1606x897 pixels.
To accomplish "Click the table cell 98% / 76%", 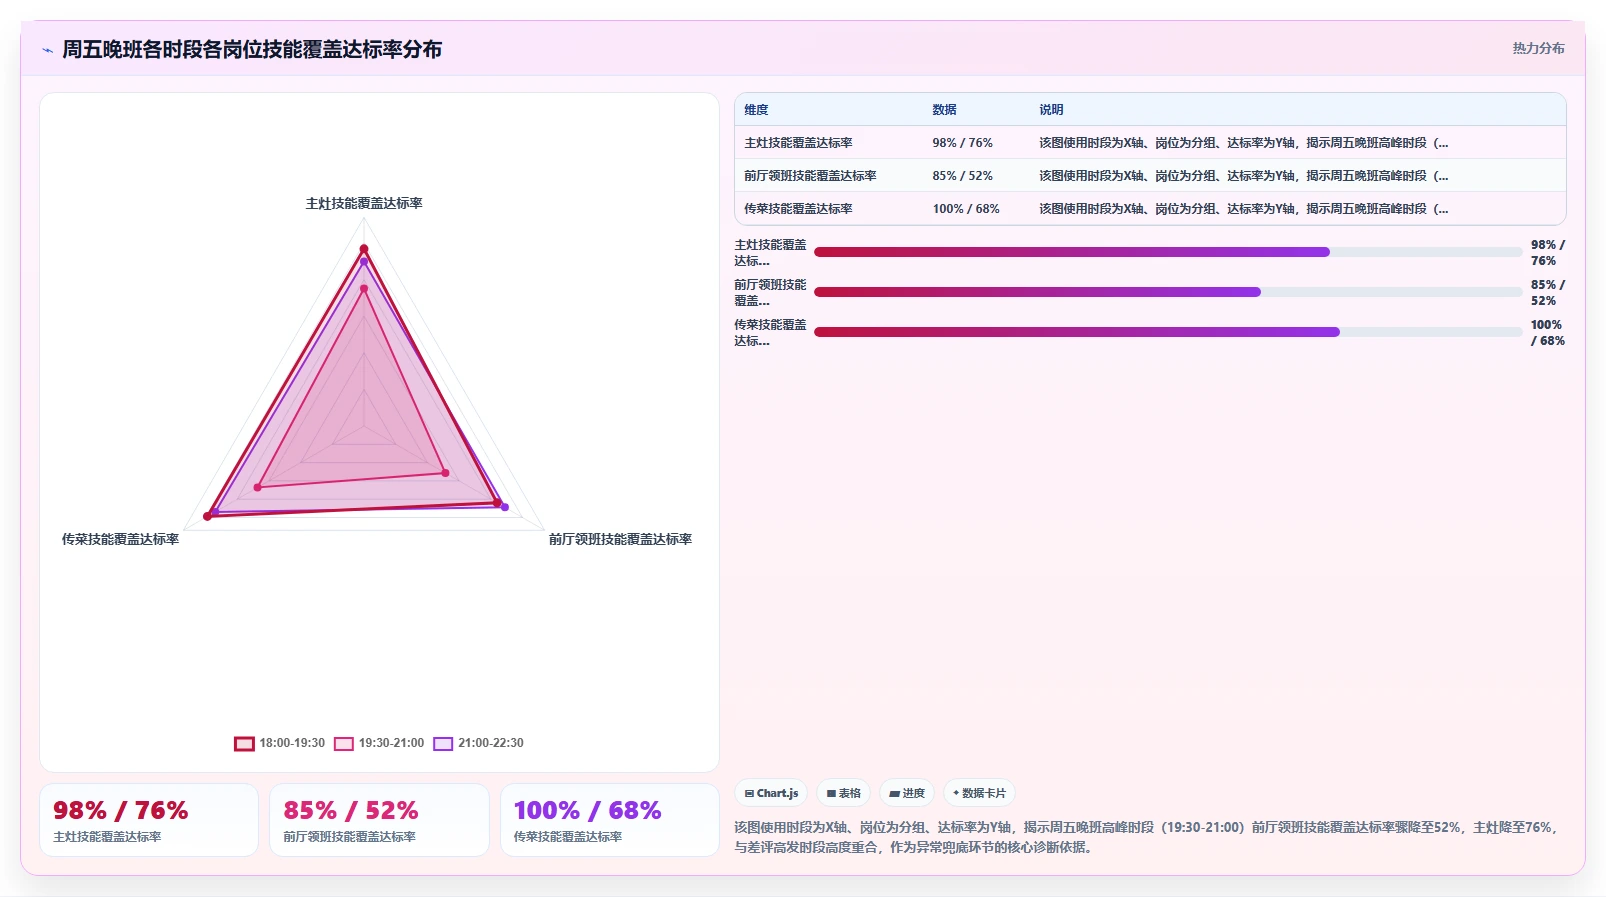I will (962, 143).
